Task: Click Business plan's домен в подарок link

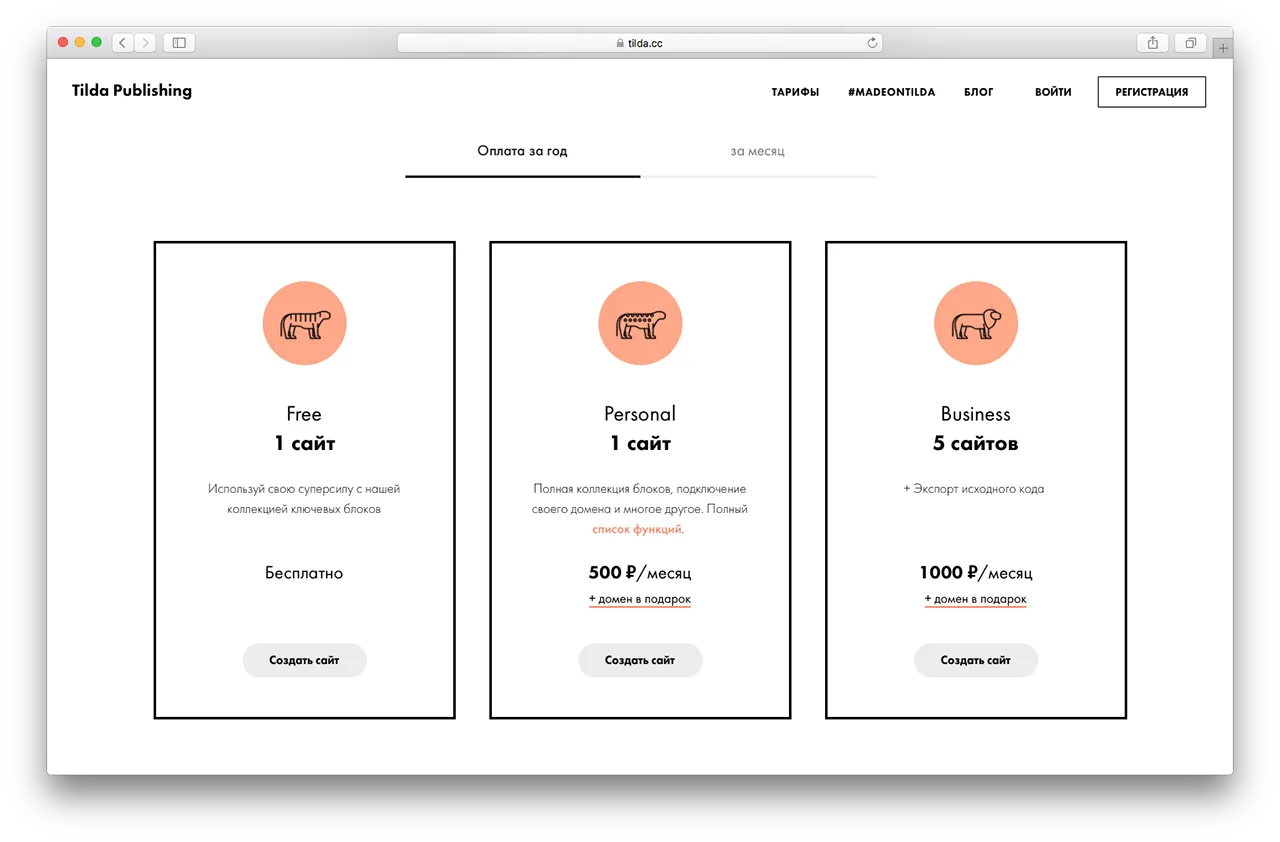Action: click(976, 600)
